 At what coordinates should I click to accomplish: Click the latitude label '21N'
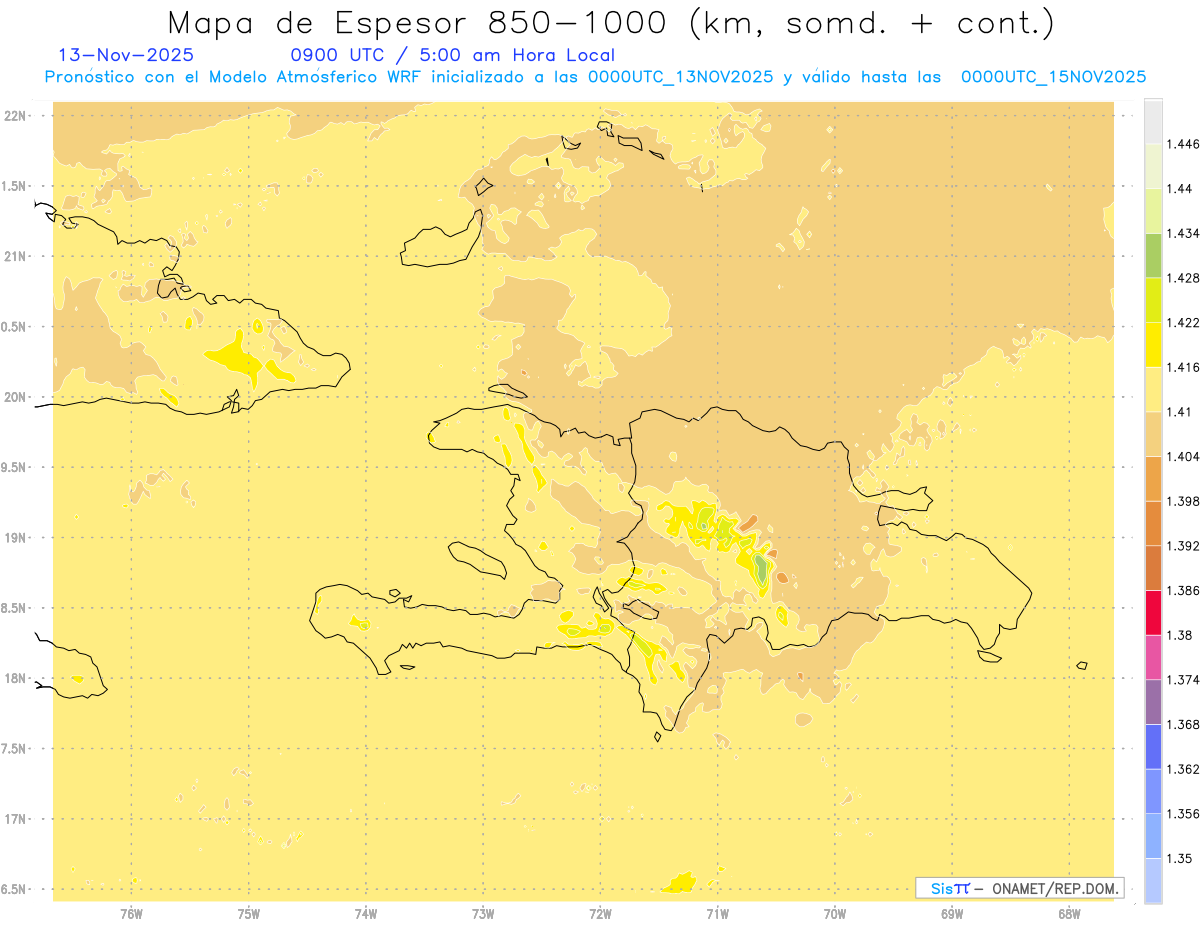pos(15,257)
